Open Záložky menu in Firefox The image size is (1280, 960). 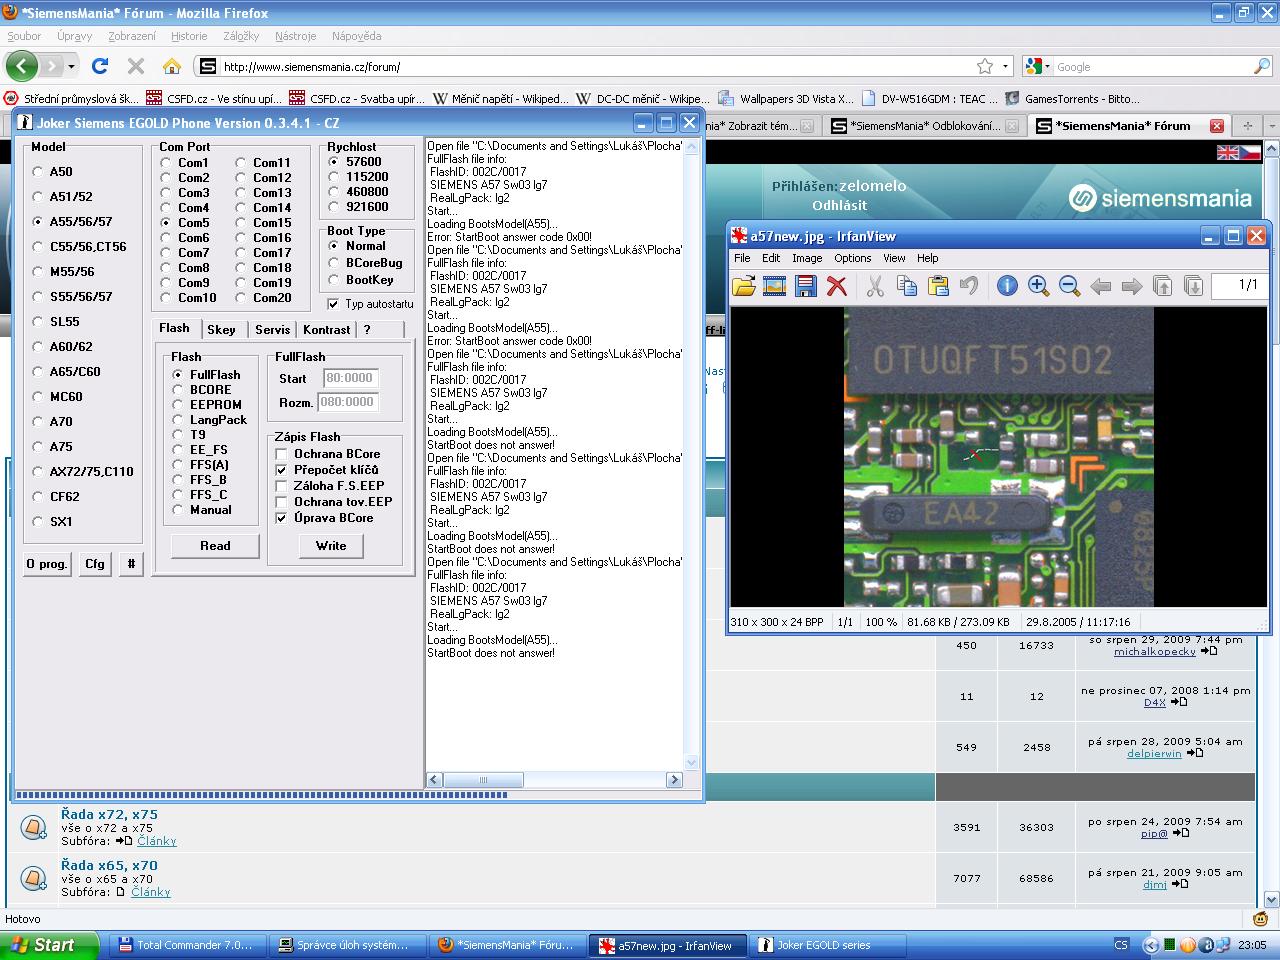241,36
